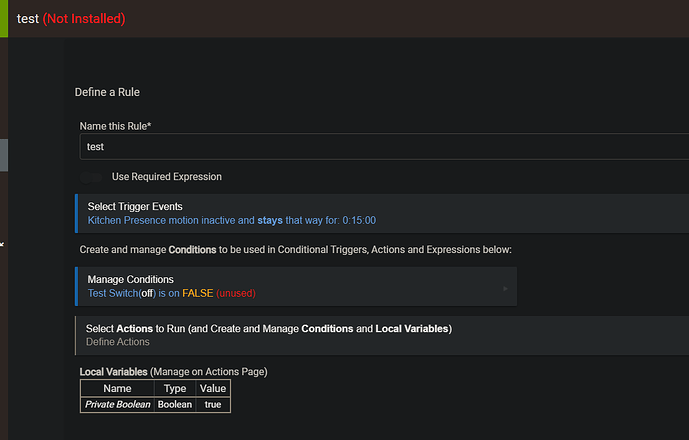The width and height of the screenshot is (689, 440).
Task: Click the partially hidden icon on left sidebar edge
Action: click(2, 241)
